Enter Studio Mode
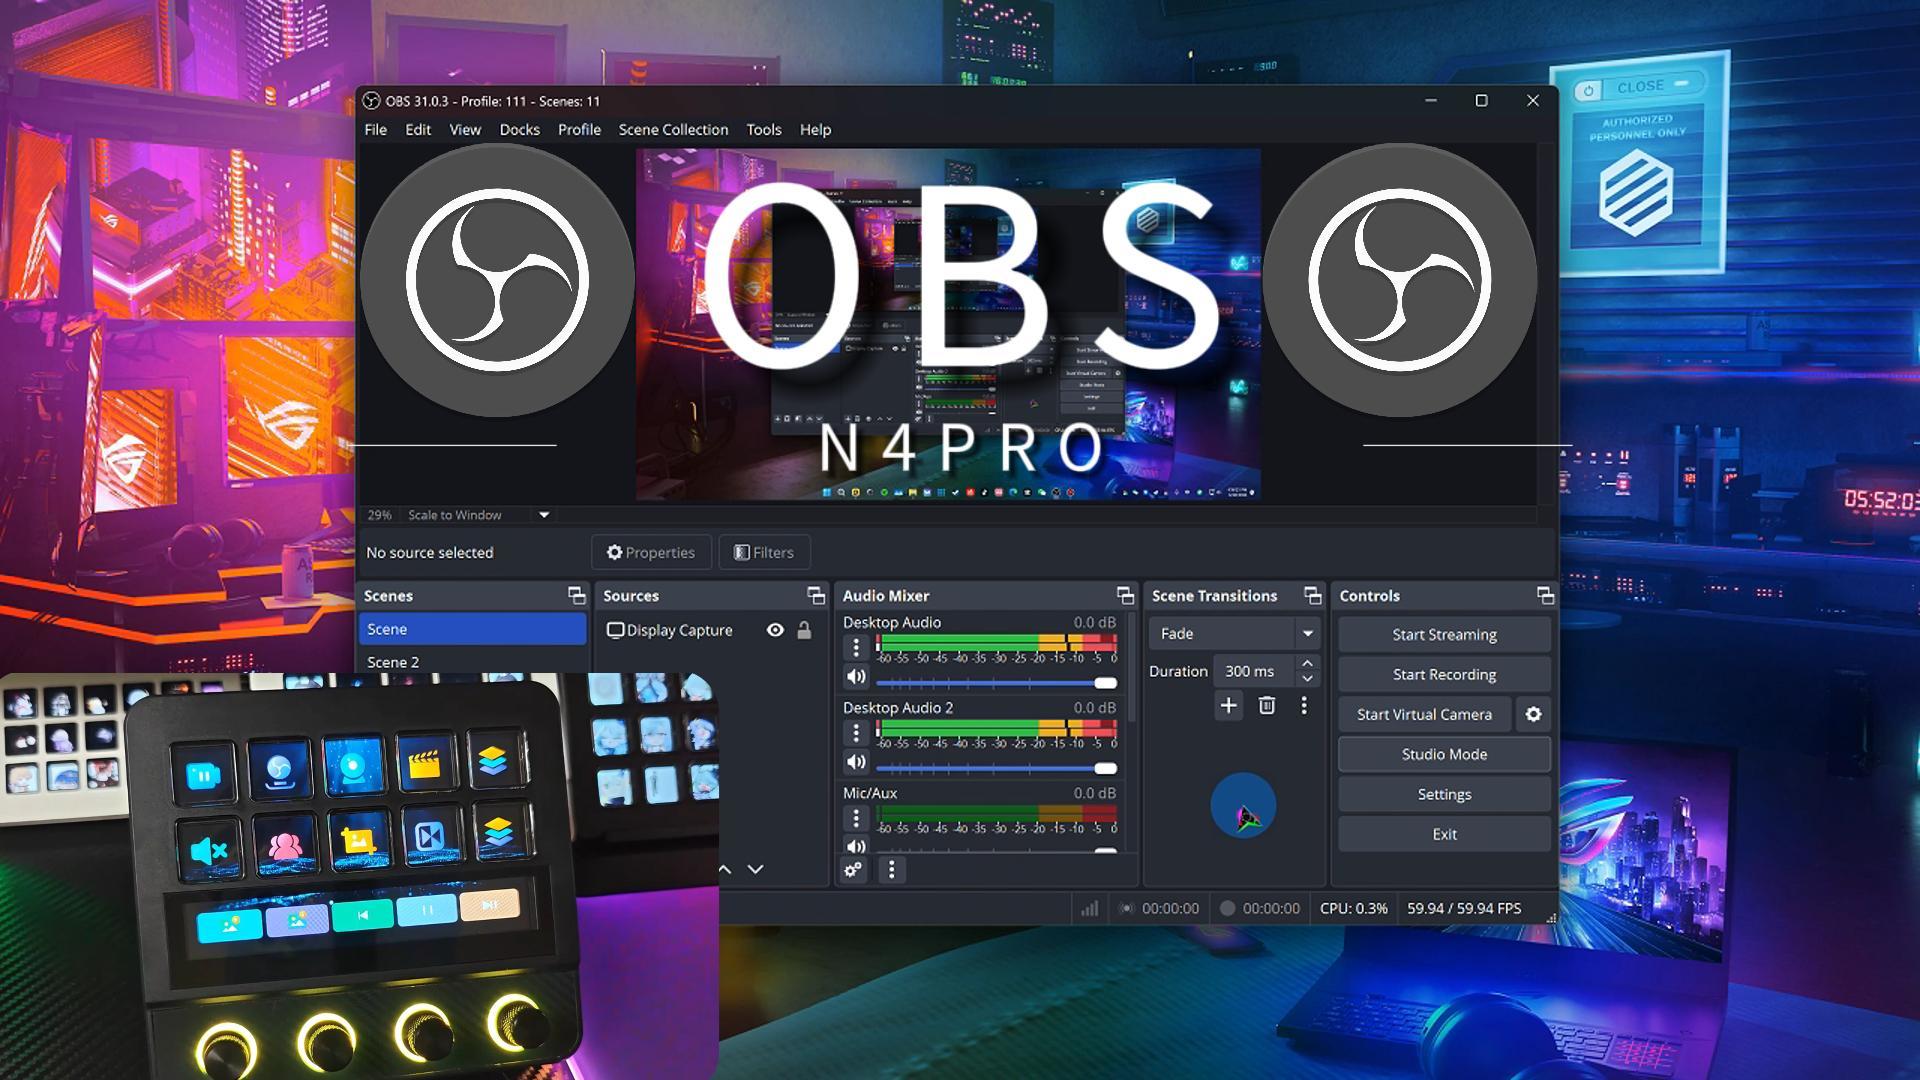 [1444, 754]
